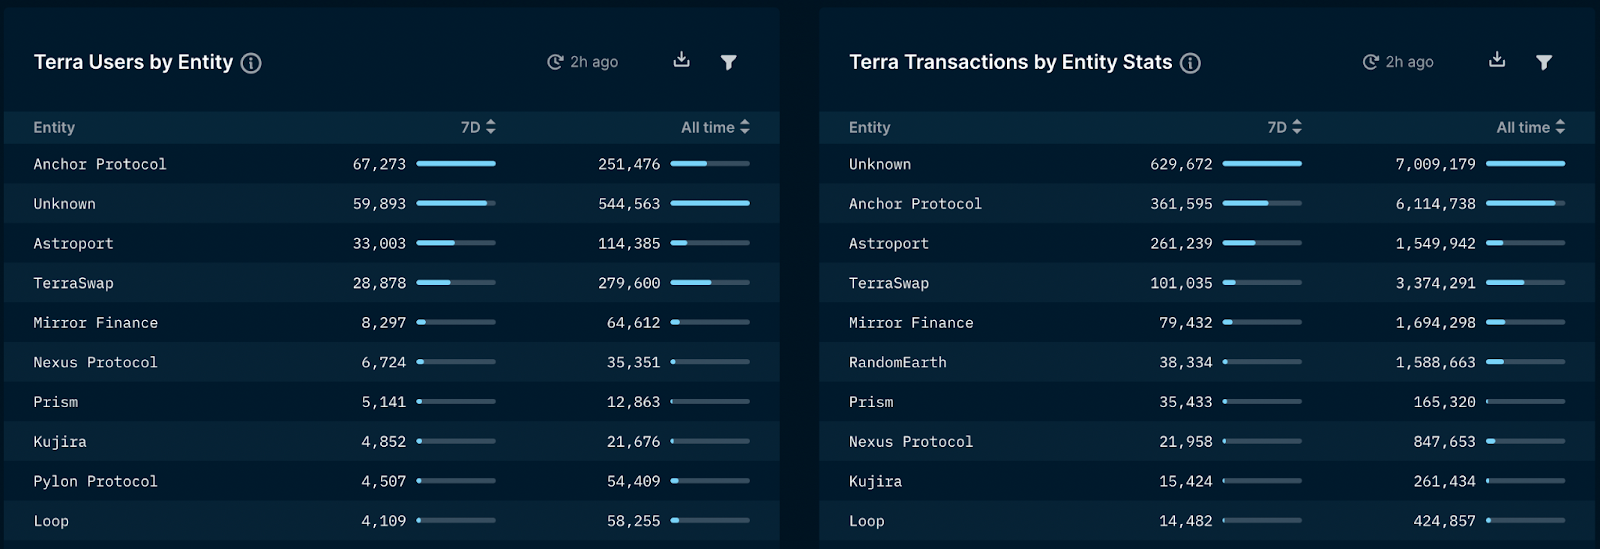Sort Users table by 7D column
Screen dimensions: 1600x549
(479, 127)
